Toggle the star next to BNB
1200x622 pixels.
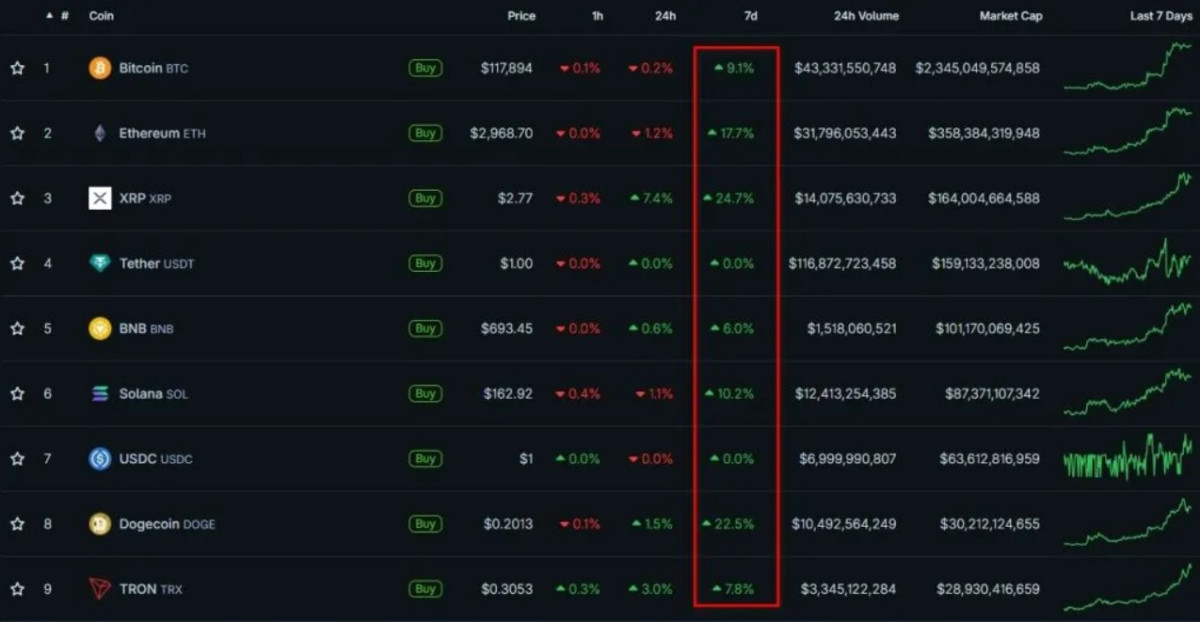tap(17, 328)
